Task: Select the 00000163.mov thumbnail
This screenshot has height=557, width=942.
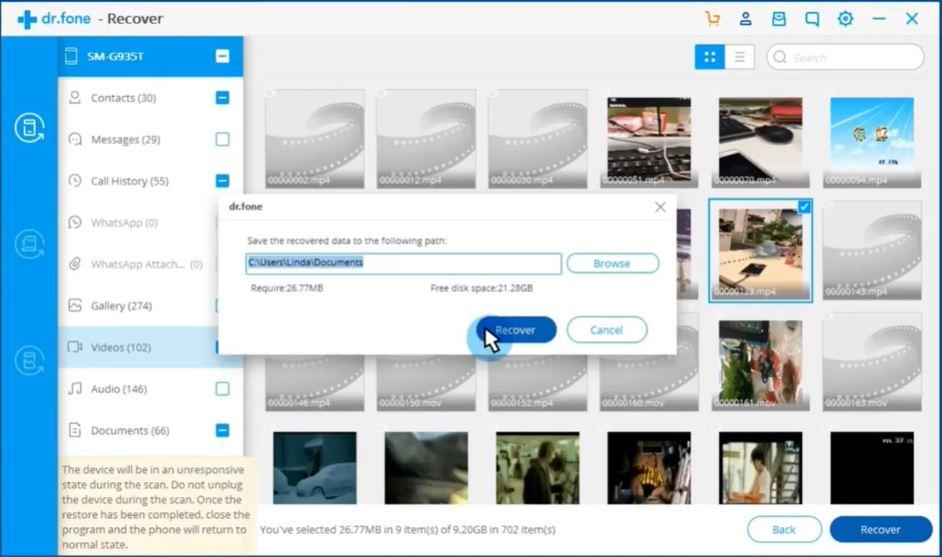Action: tap(872, 362)
